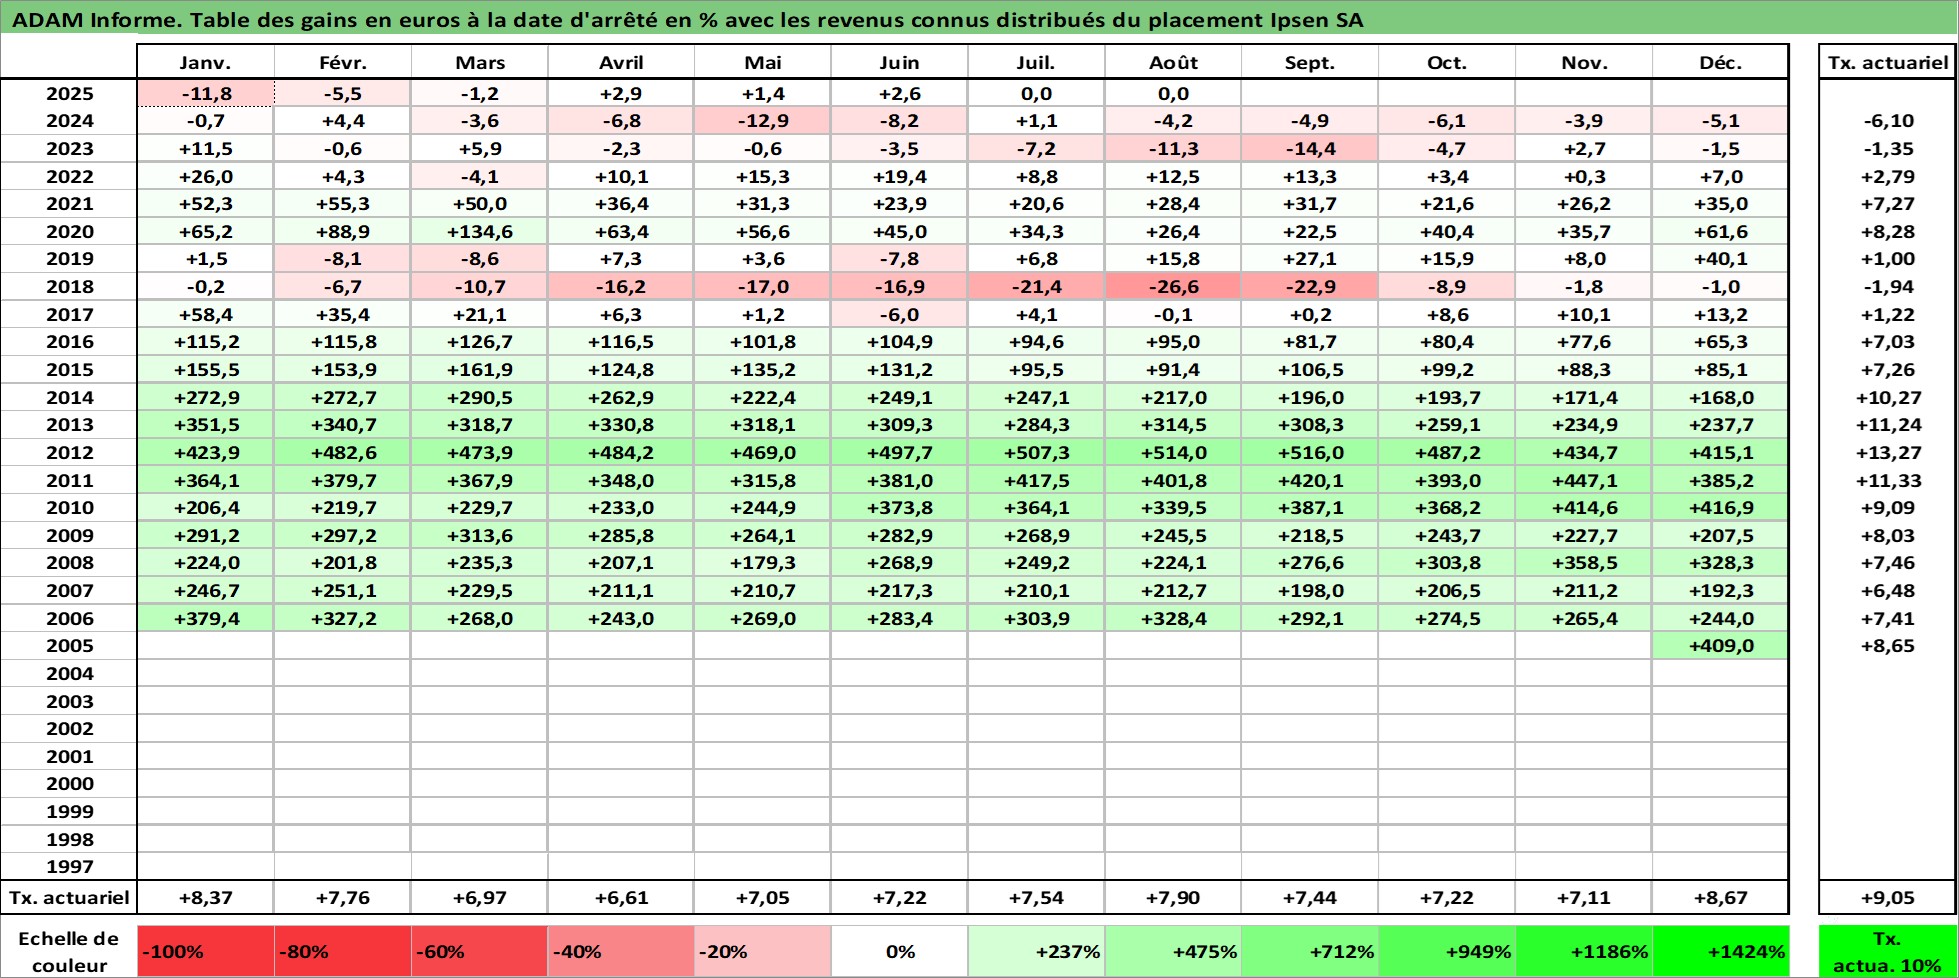Viewport: 1959px width, 978px height.
Task: Select the -6,10 actuarial rate for 2024
Action: pos(1887,121)
